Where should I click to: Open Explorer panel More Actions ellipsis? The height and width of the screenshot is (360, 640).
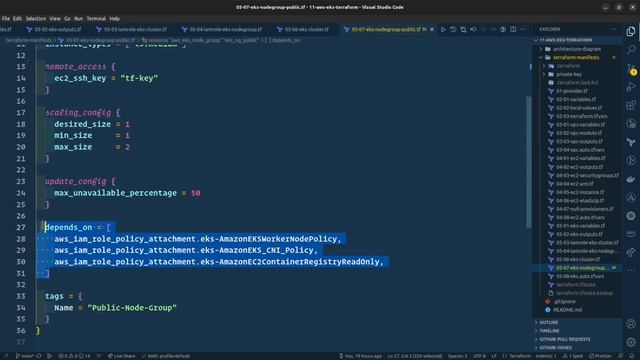click(613, 29)
